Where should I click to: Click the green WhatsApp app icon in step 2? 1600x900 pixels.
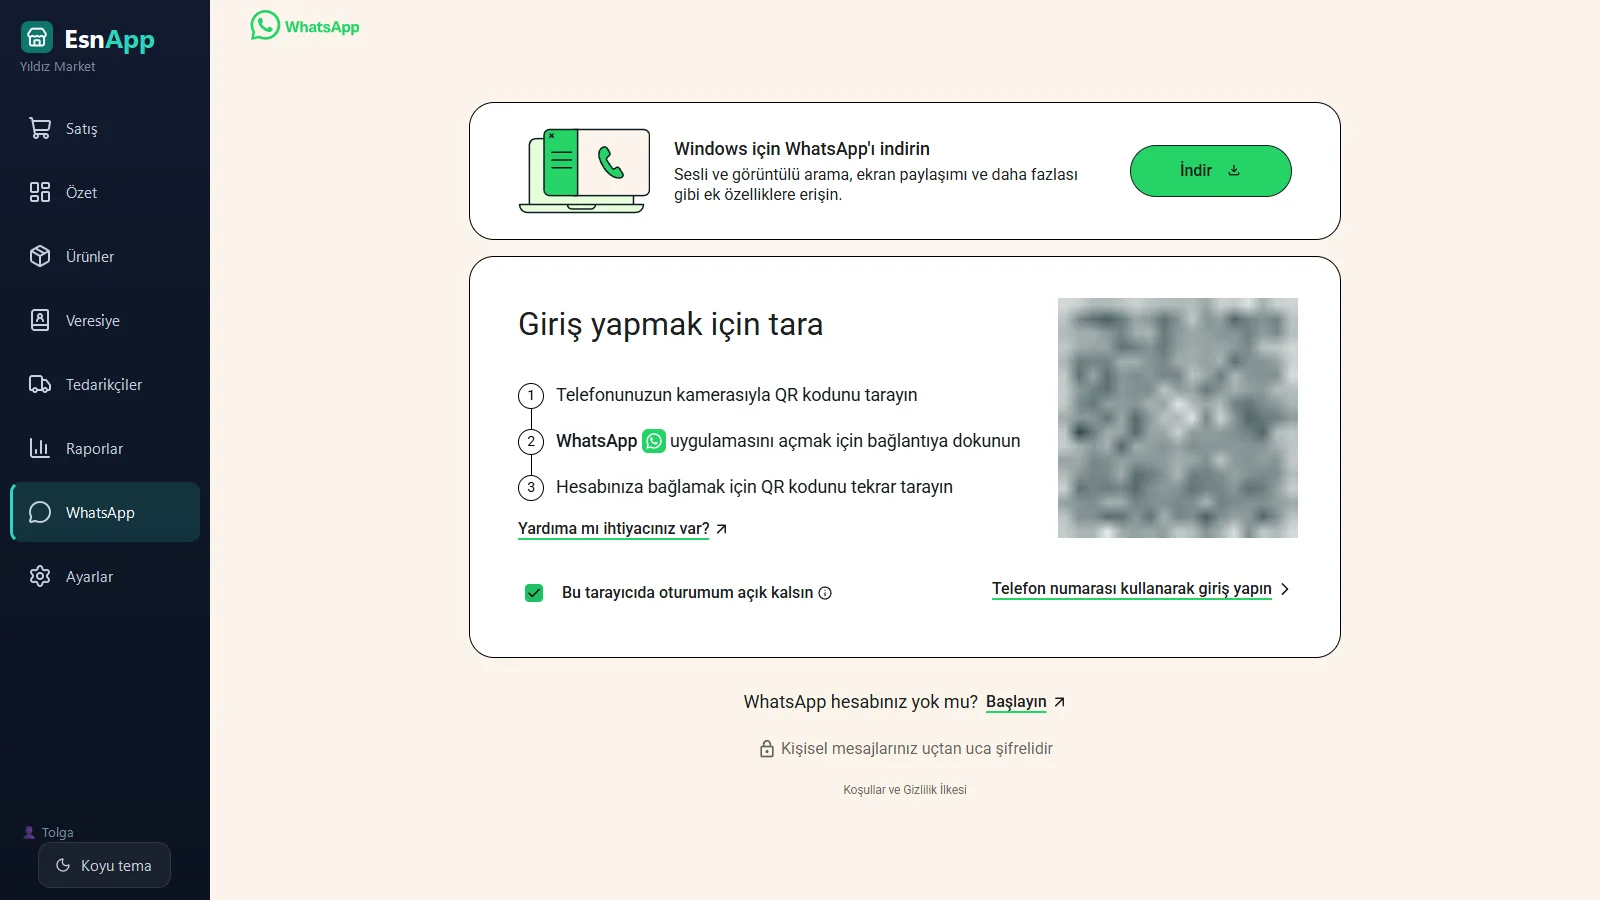point(654,441)
